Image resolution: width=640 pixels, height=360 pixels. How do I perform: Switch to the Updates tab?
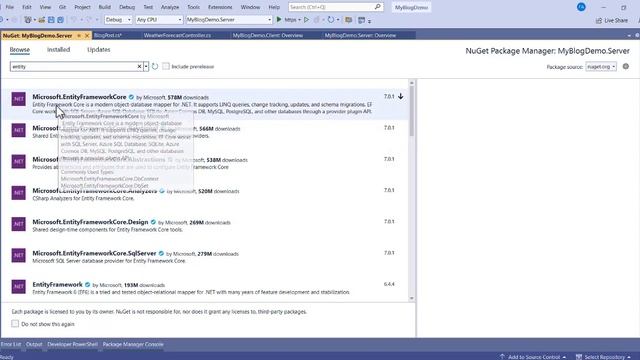99,49
